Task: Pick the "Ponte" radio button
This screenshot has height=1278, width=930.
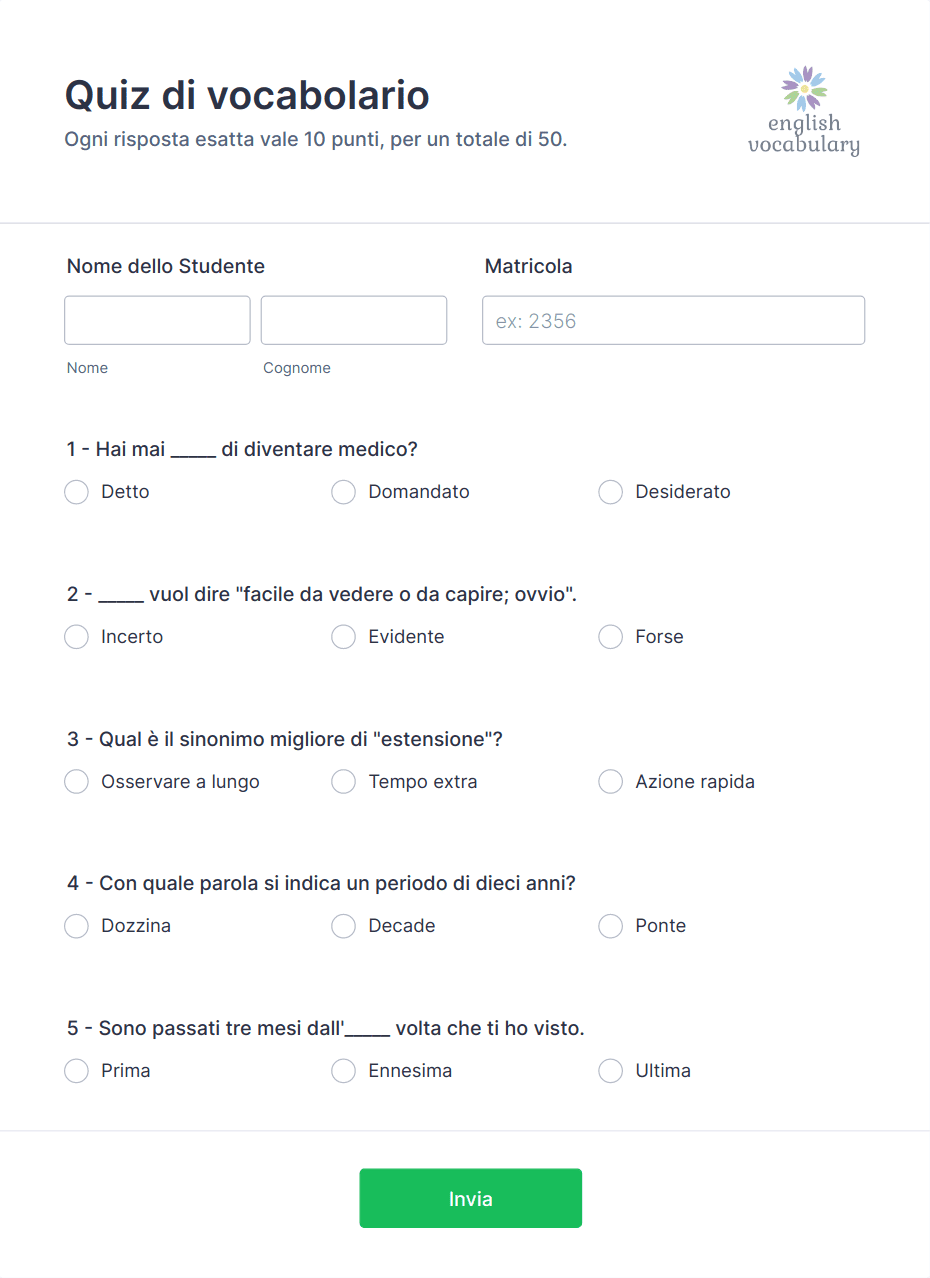Action: click(610, 926)
